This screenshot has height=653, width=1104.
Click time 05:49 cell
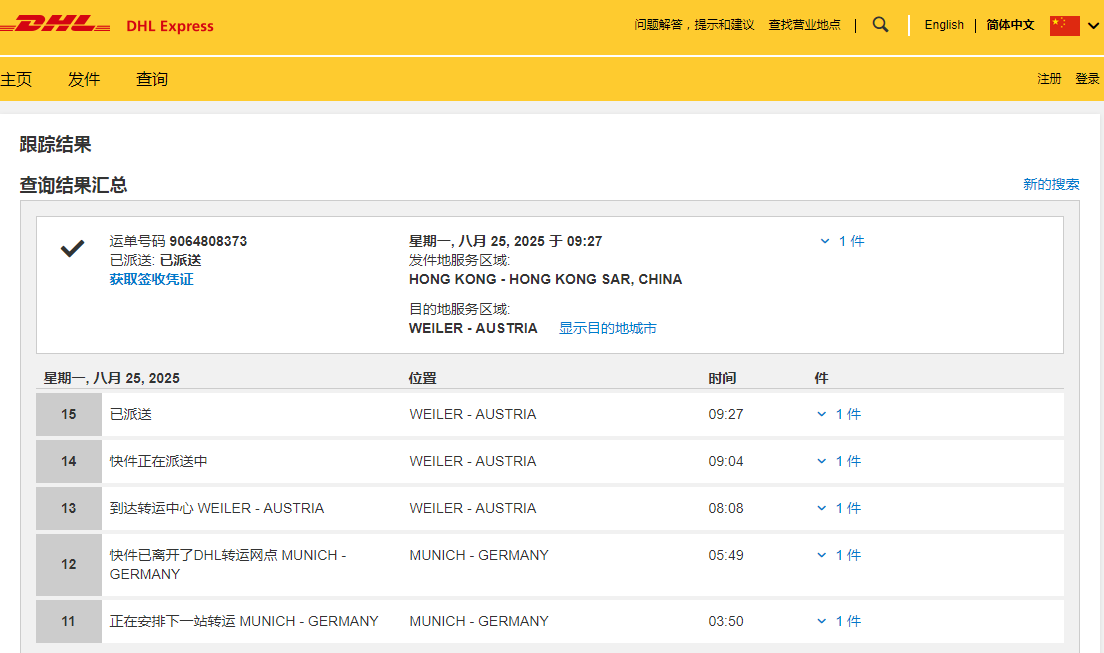click(x=726, y=555)
